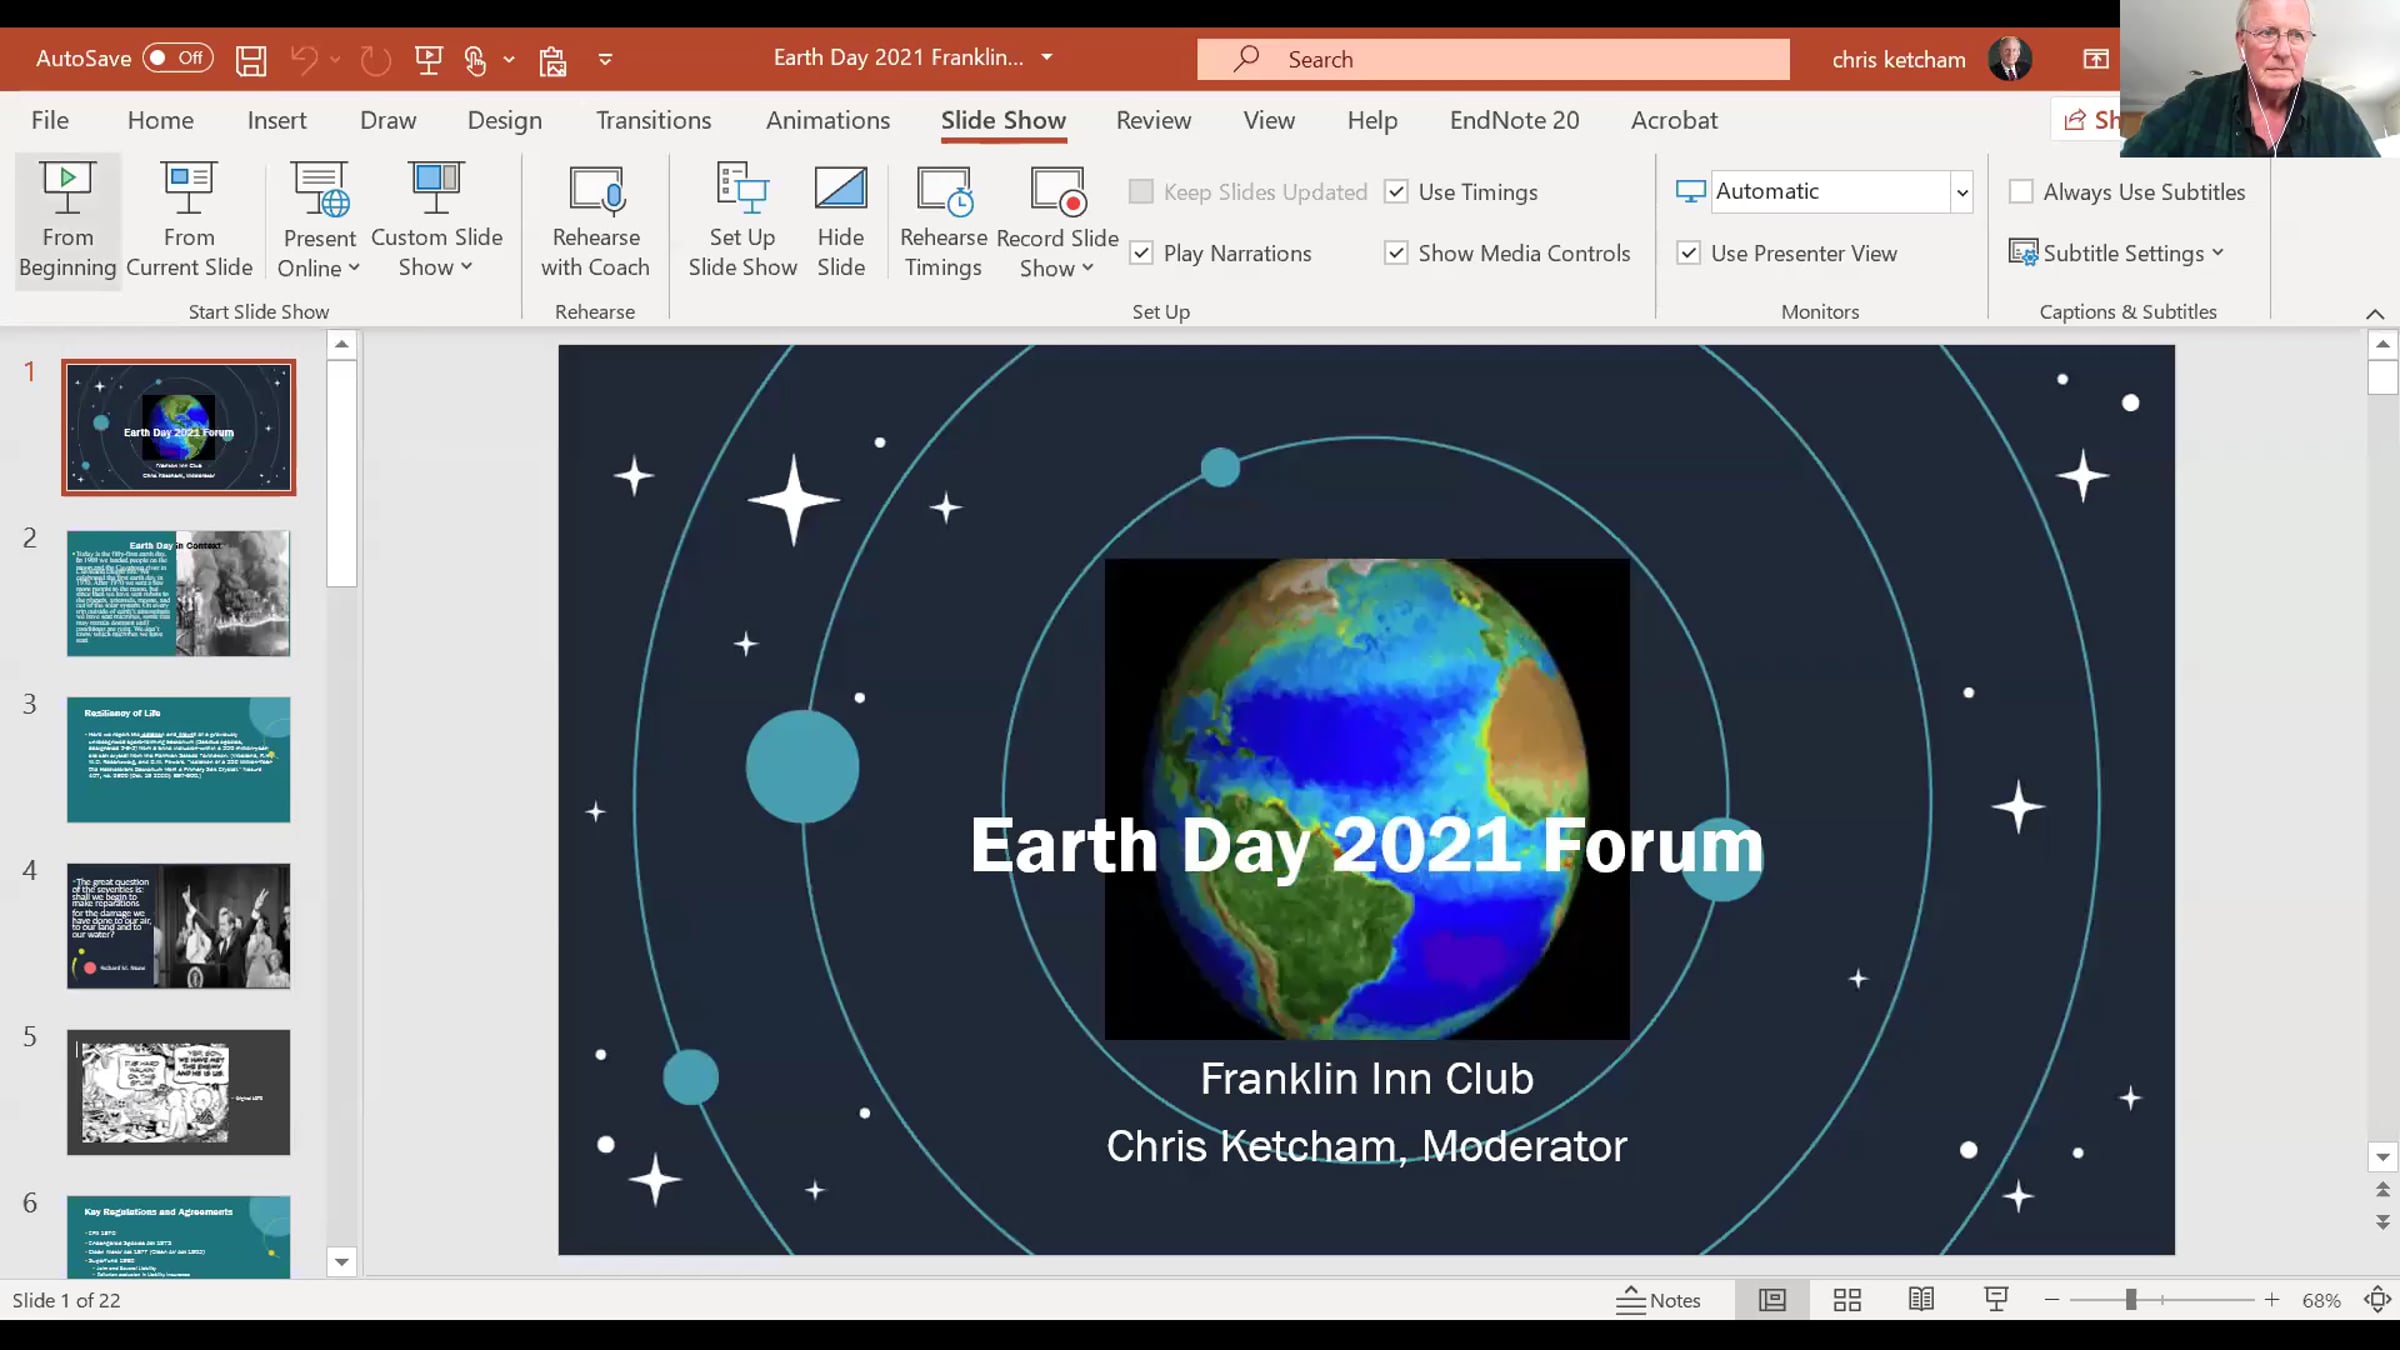Uncheck Show Media Controls checkbox
Image resolution: width=2400 pixels, height=1350 pixels.
pyautogui.click(x=1396, y=253)
